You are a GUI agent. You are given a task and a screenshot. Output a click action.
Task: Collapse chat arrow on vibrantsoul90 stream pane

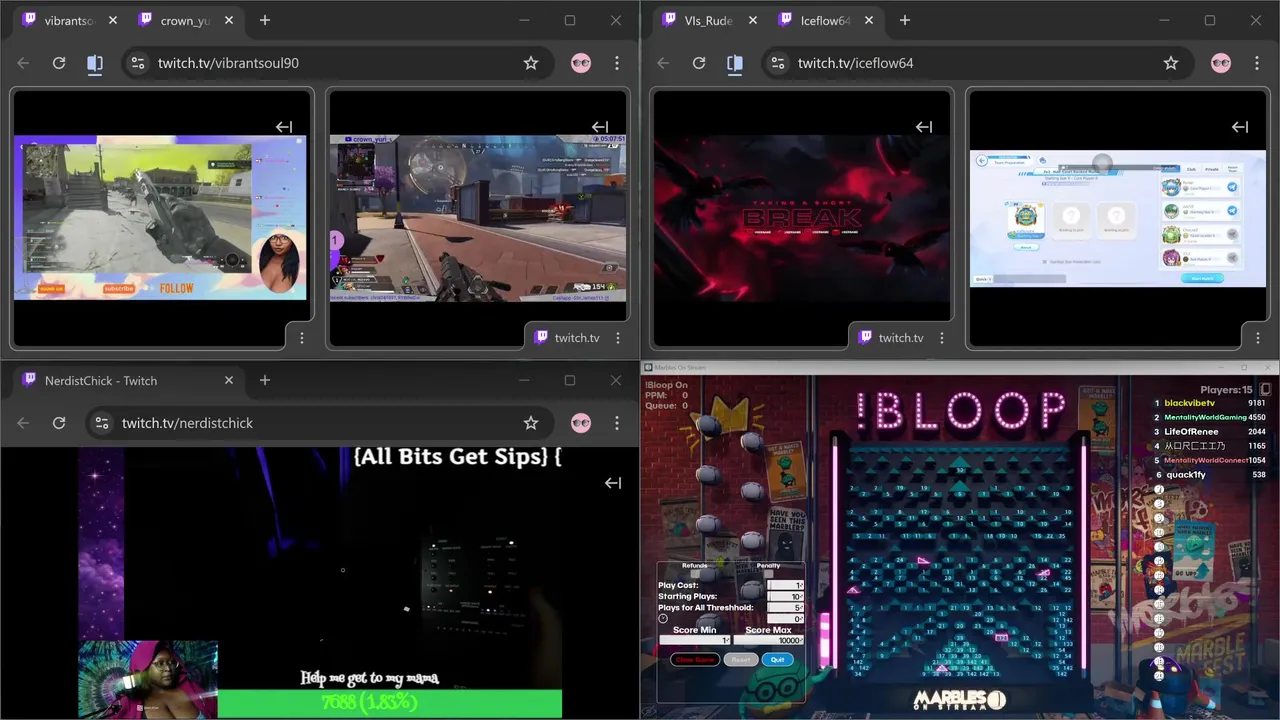(284, 127)
